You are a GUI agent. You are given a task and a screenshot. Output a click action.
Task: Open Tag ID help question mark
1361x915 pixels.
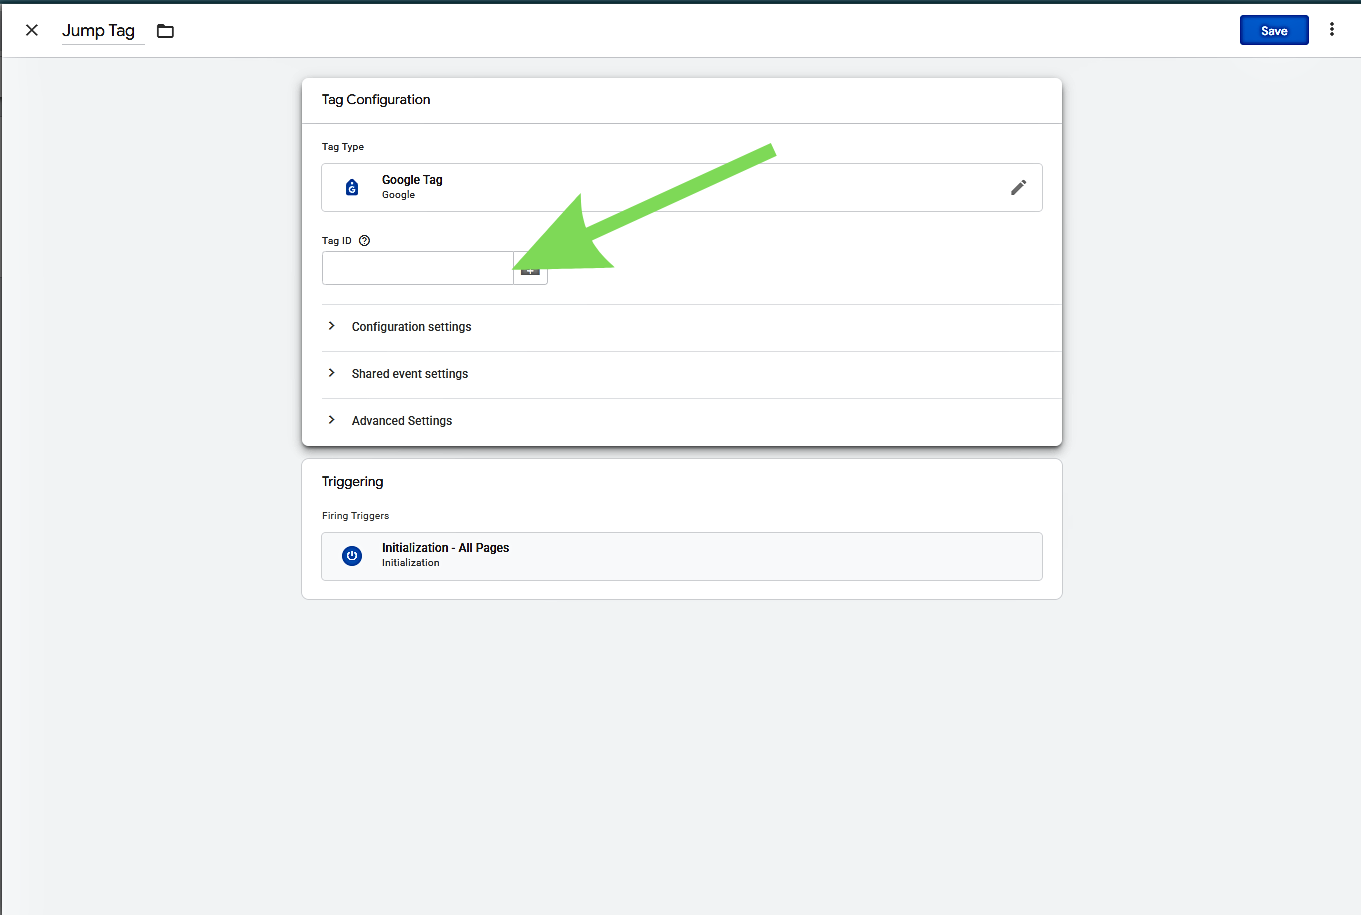coord(364,241)
